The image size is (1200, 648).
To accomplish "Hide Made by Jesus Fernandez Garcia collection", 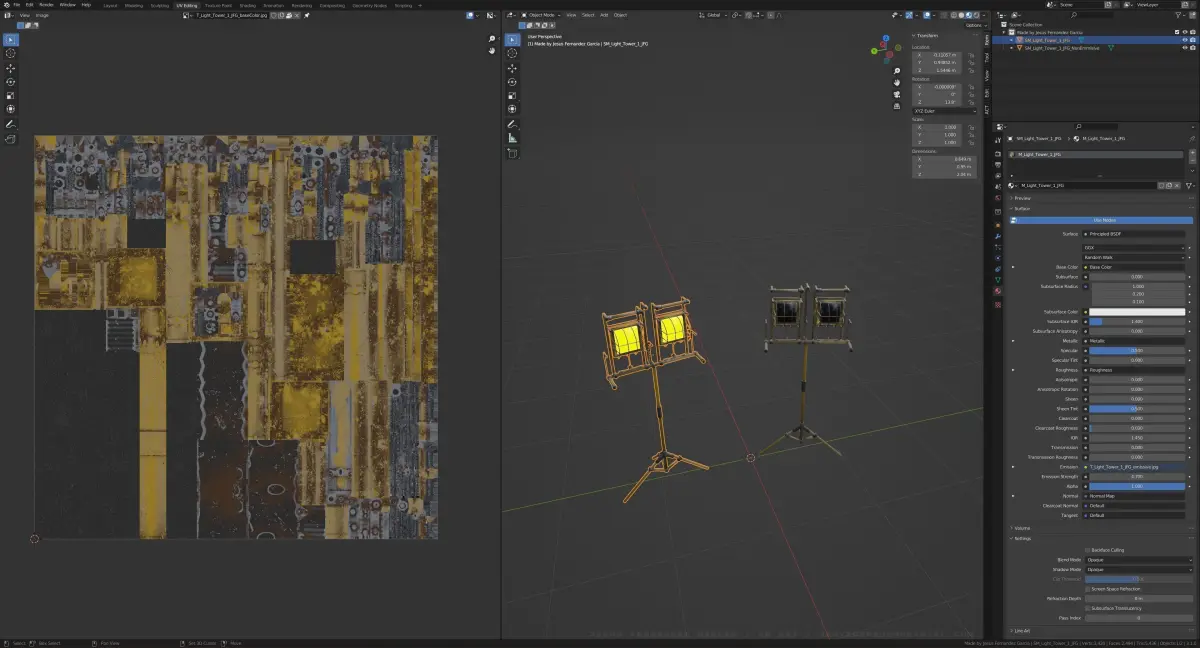I will pos(1185,32).
